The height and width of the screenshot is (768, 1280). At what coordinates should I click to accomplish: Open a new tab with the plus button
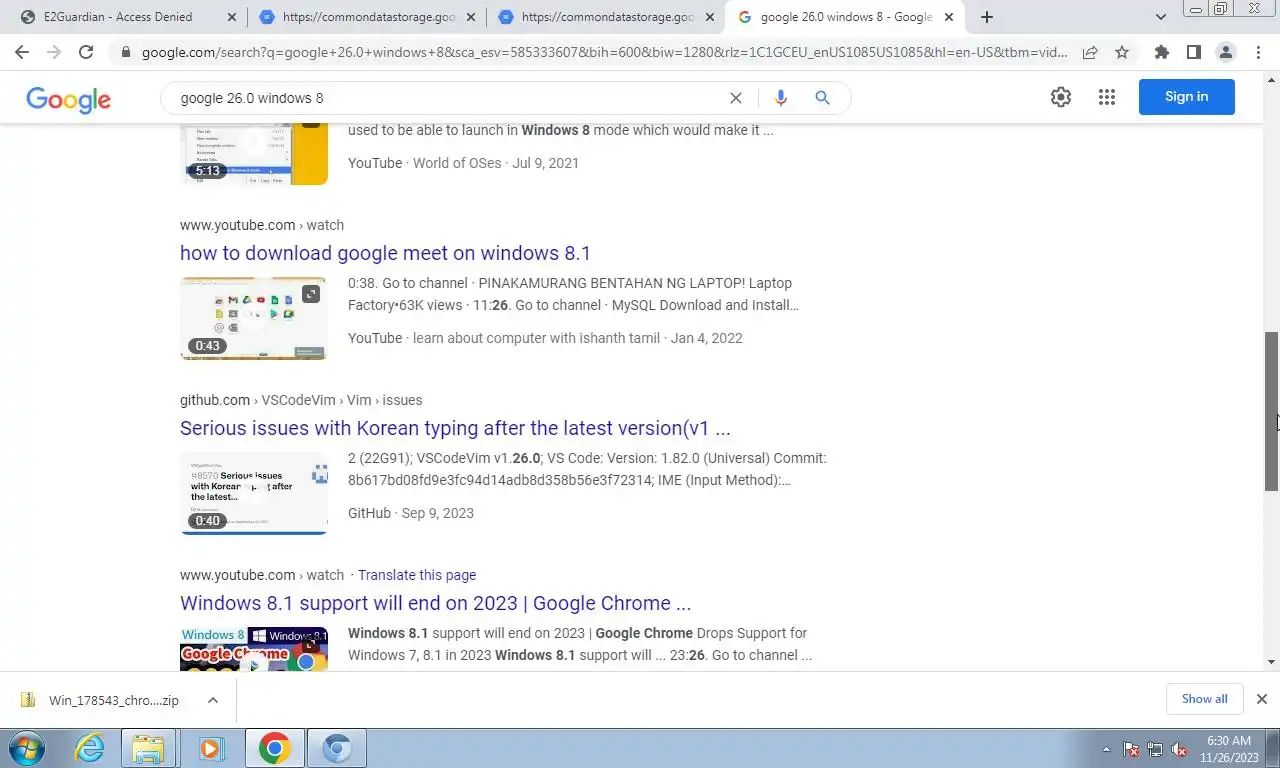pyautogui.click(x=987, y=17)
